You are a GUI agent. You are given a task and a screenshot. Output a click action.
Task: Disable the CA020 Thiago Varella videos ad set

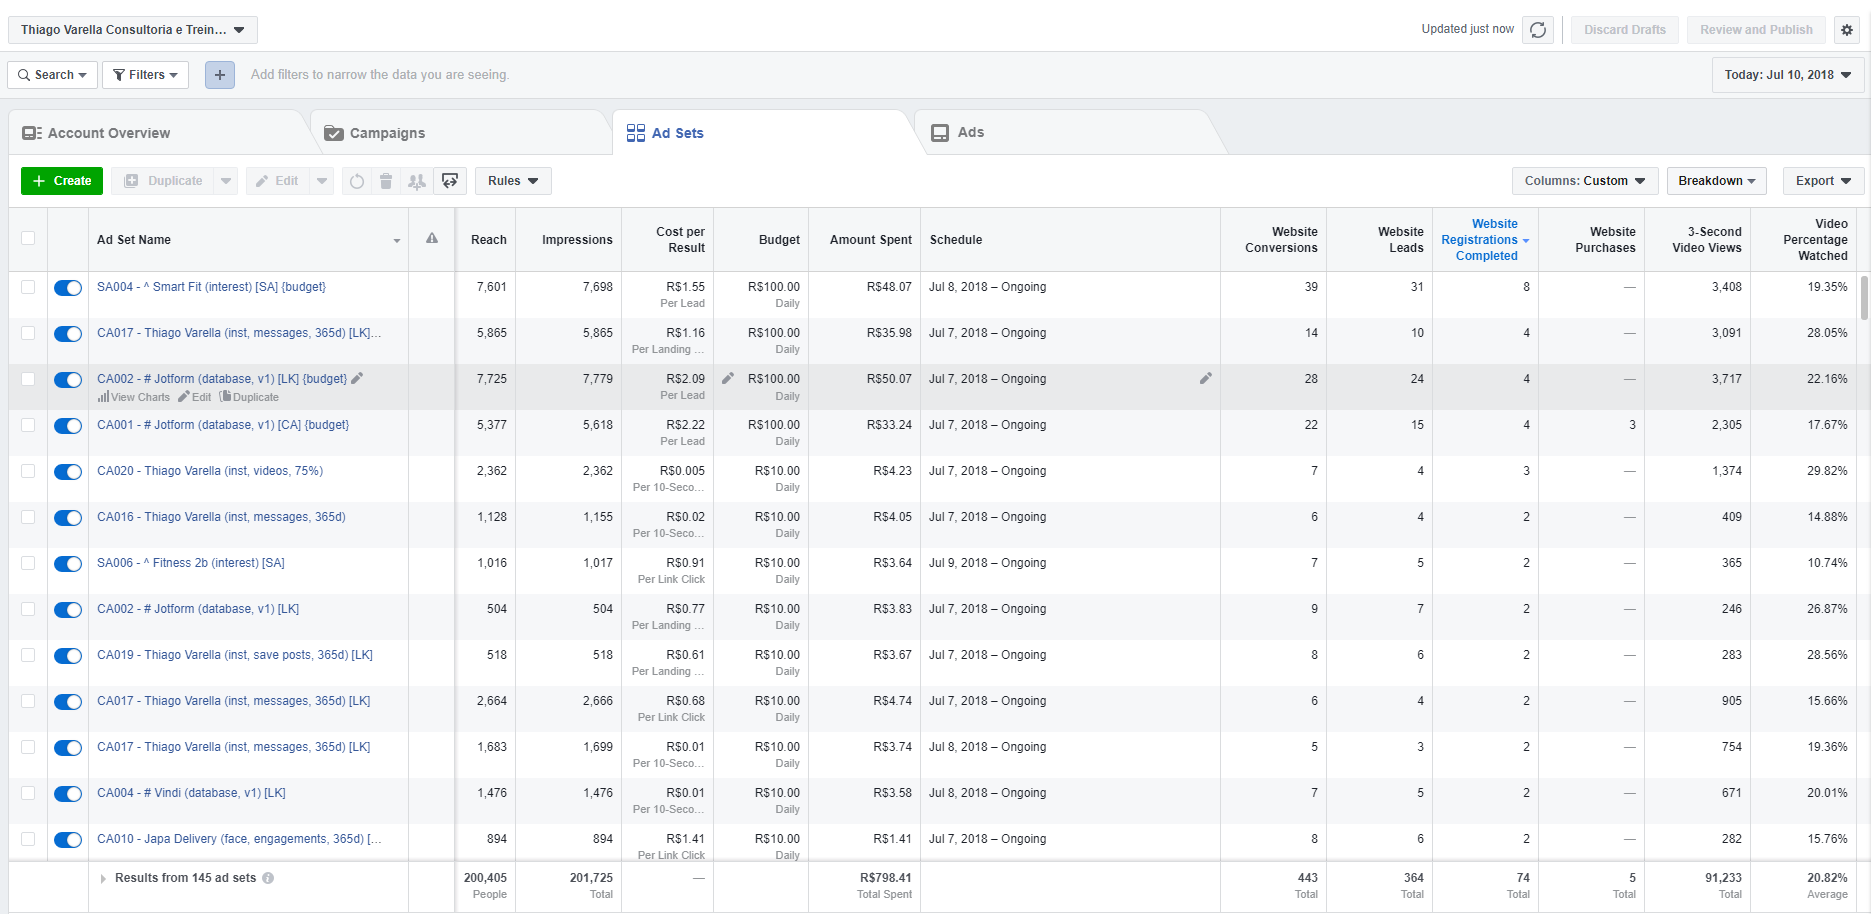click(68, 472)
